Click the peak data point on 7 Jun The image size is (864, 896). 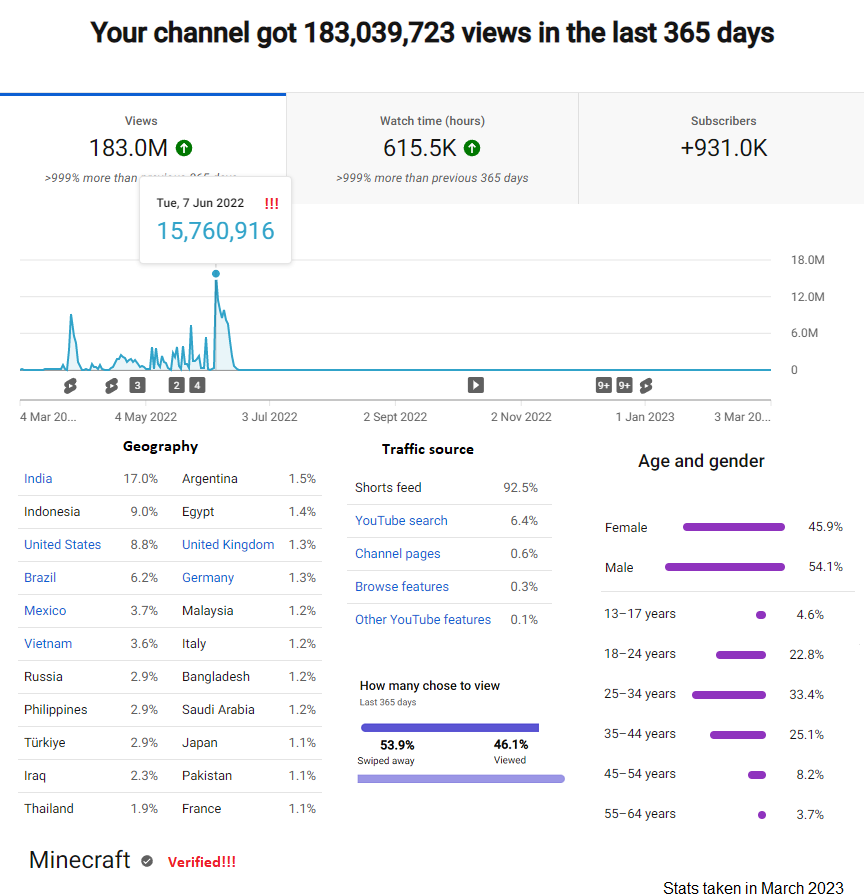215,274
